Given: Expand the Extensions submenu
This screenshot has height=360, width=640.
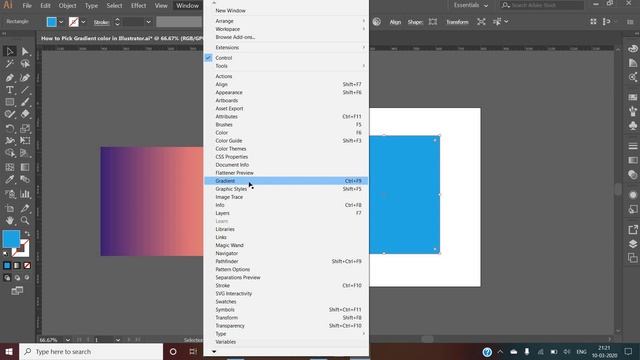Looking at the screenshot, I should (x=286, y=47).
